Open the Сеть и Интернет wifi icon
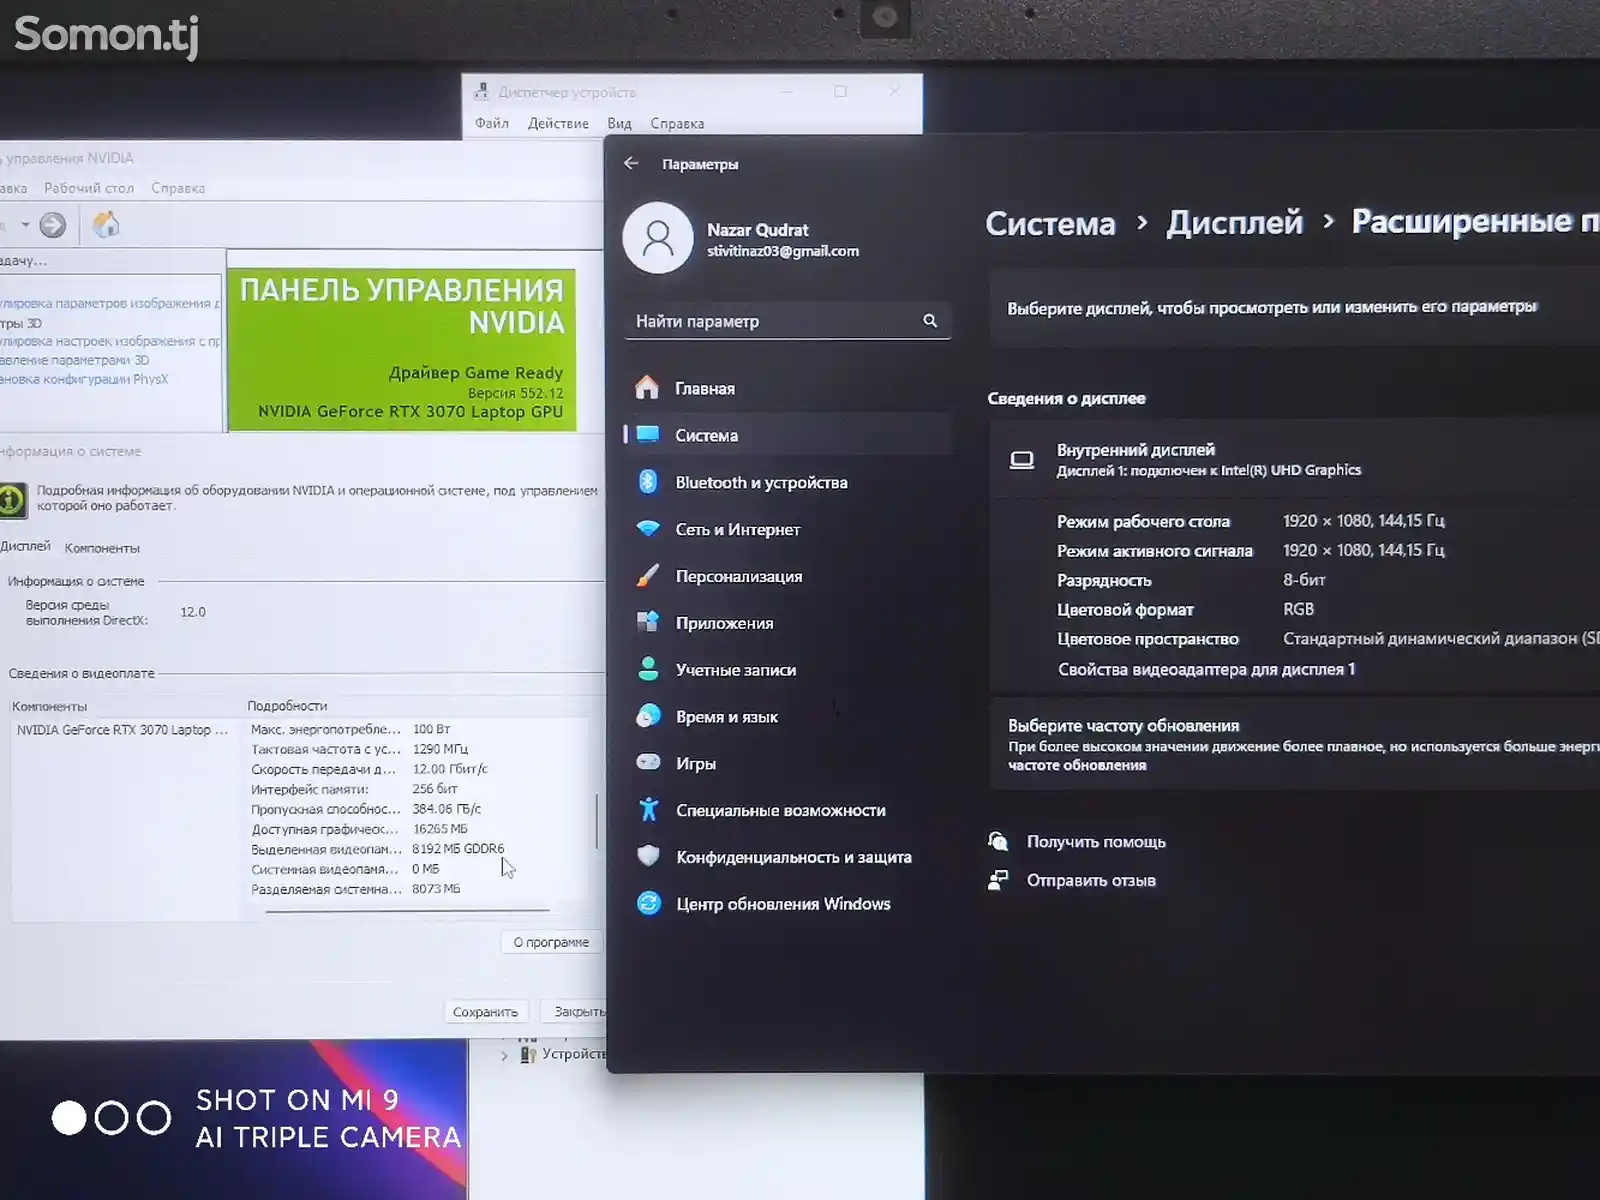 648,529
